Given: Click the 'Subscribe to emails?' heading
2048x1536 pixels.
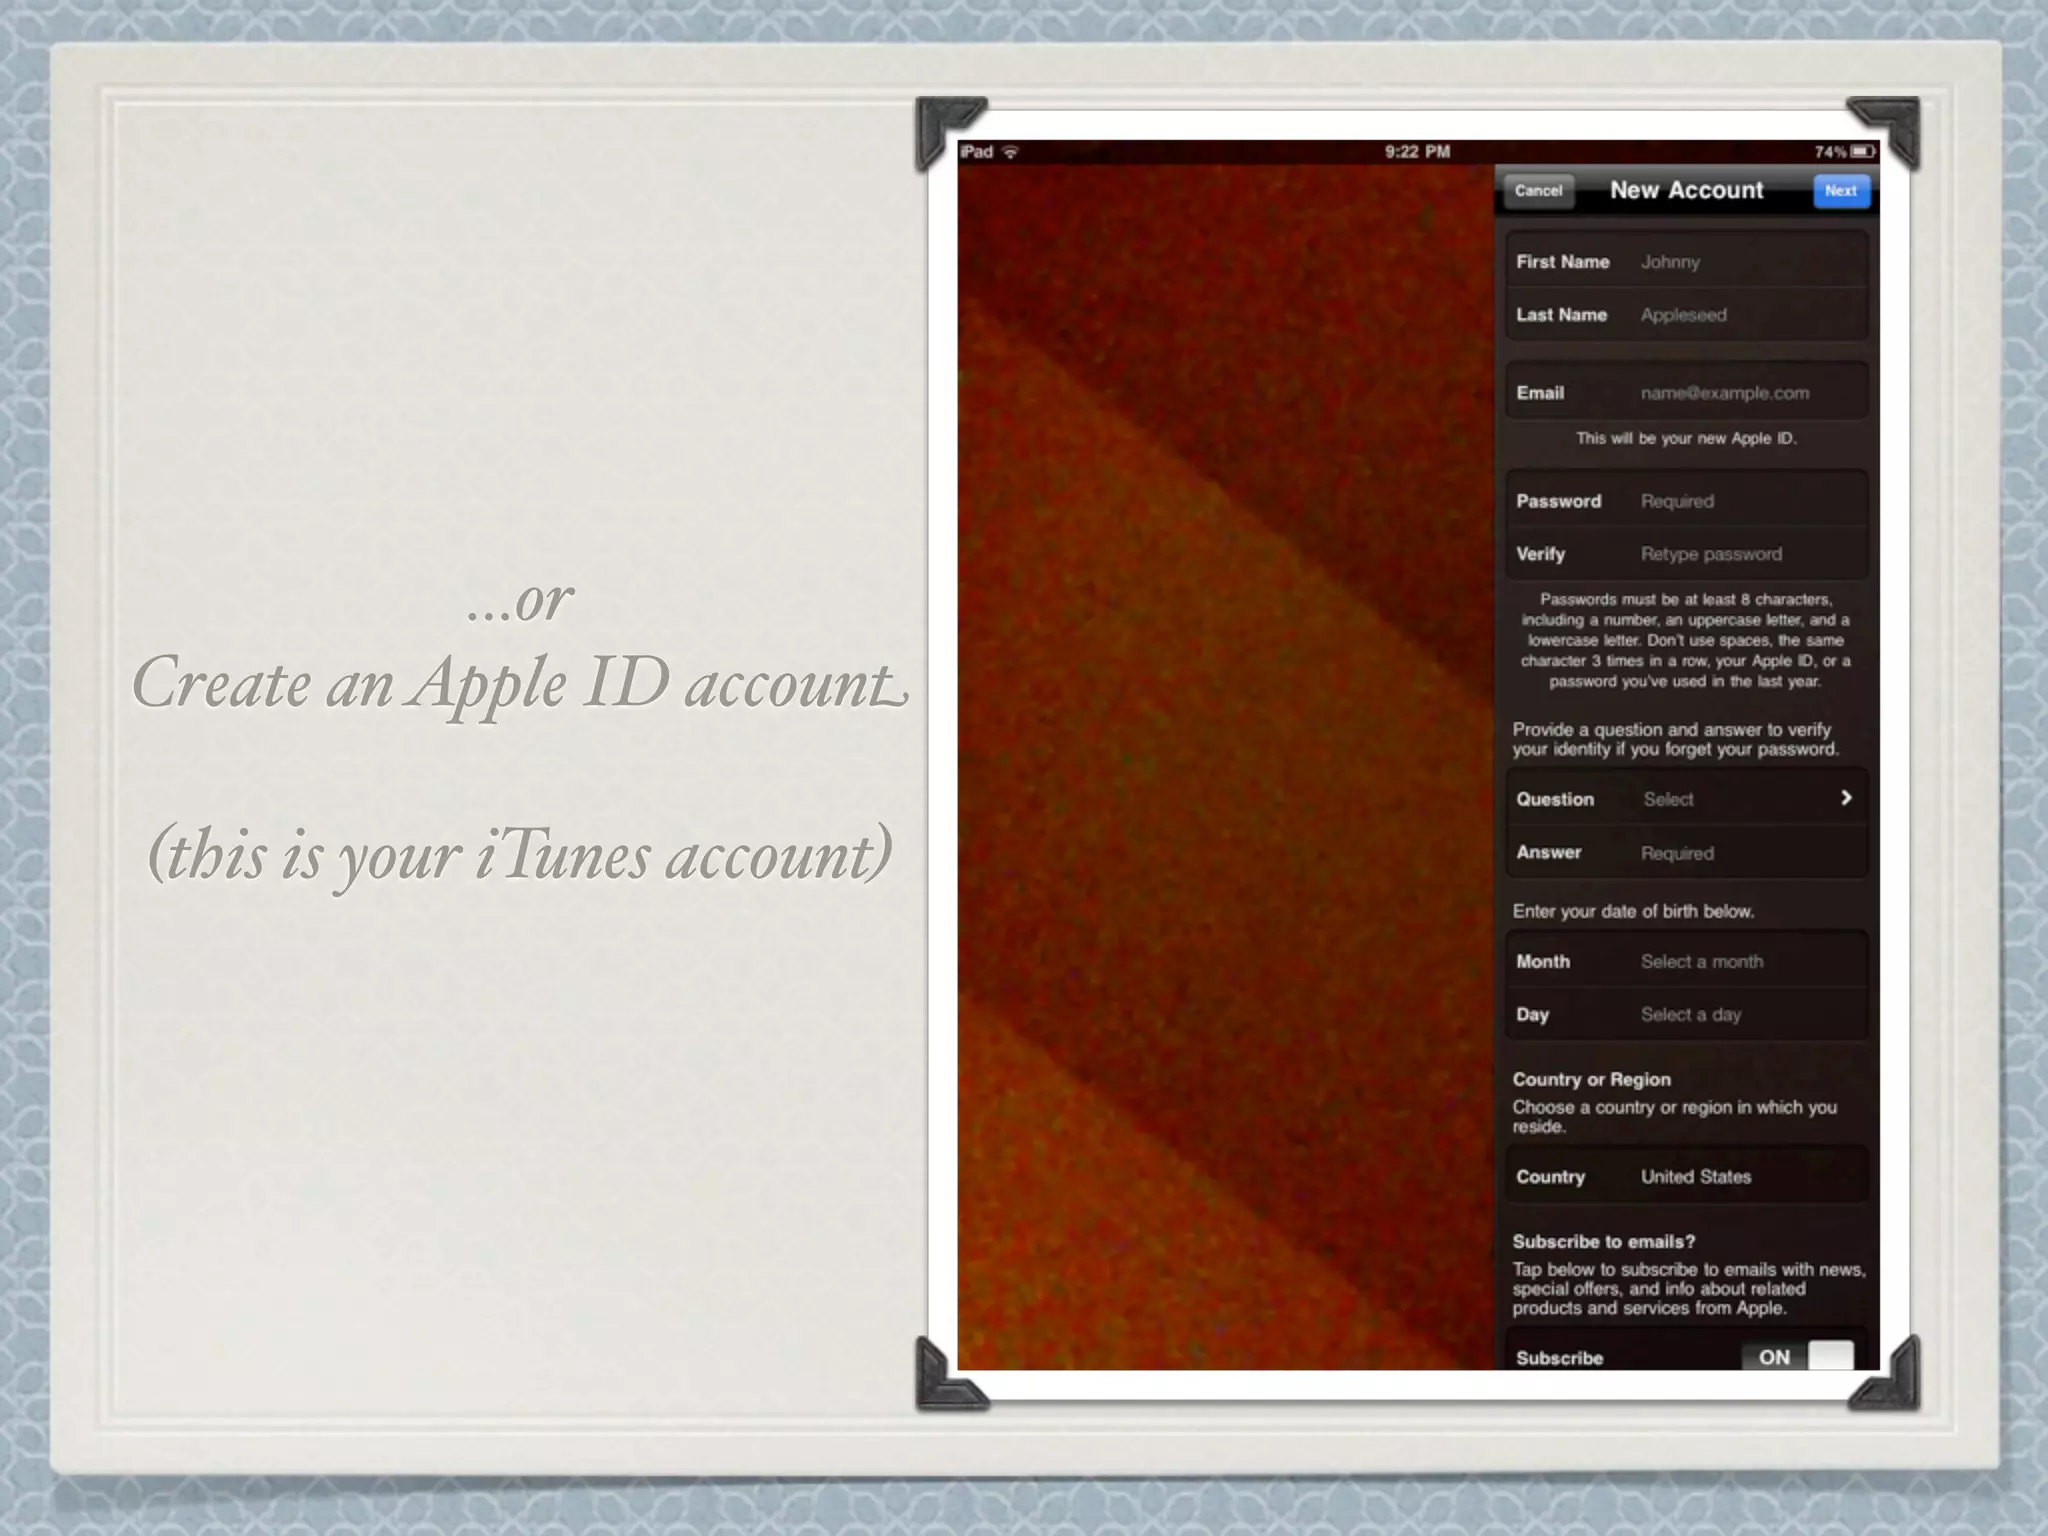Looking at the screenshot, I should (1604, 1241).
